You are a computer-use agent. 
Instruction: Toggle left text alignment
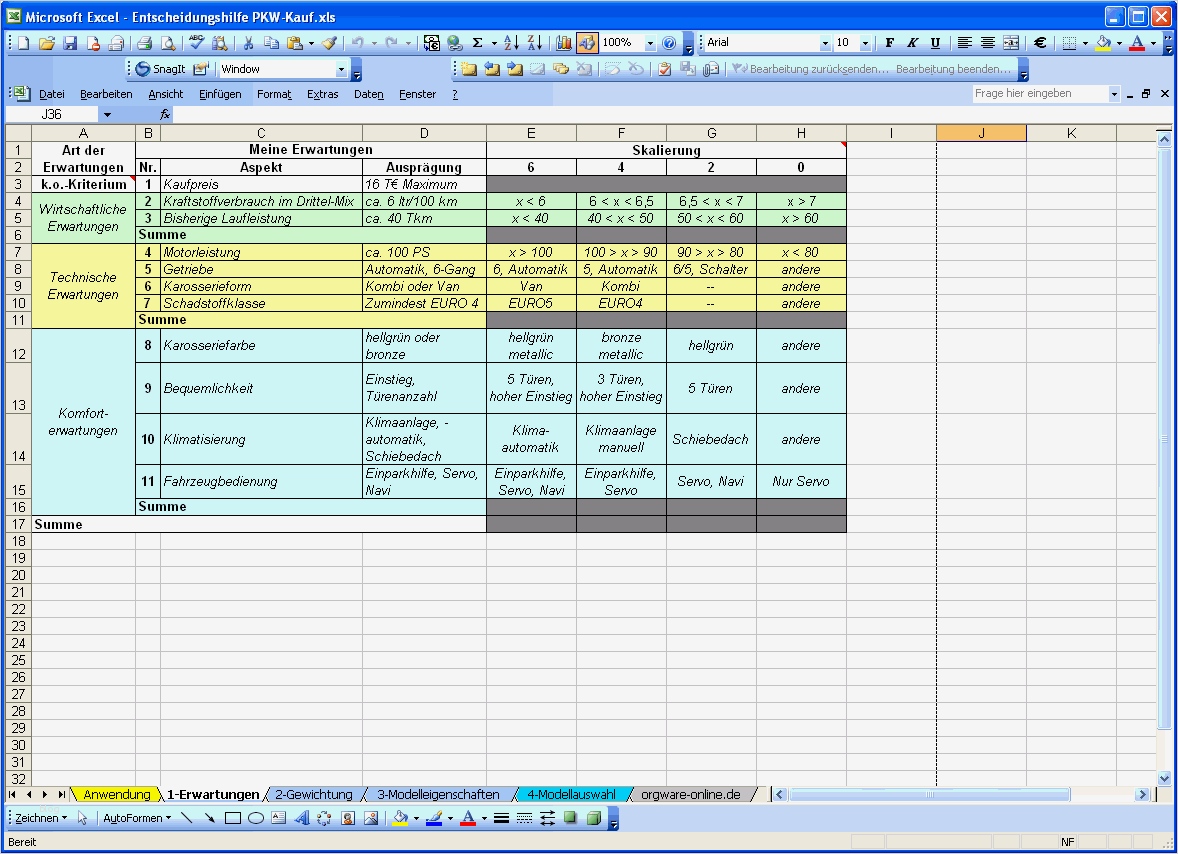point(965,43)
